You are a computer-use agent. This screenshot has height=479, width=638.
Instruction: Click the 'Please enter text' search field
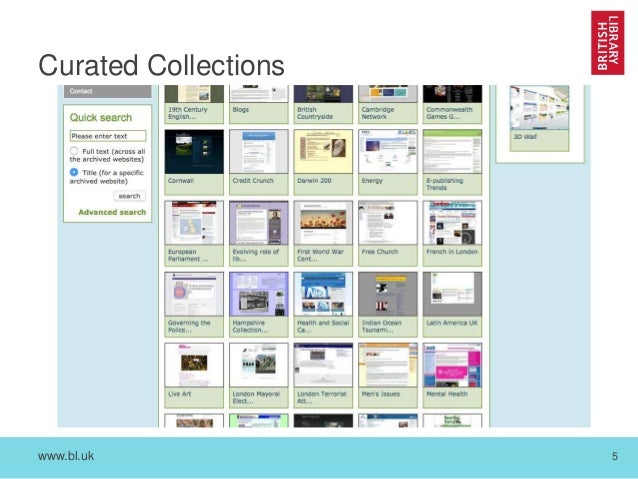coord(108,136)
